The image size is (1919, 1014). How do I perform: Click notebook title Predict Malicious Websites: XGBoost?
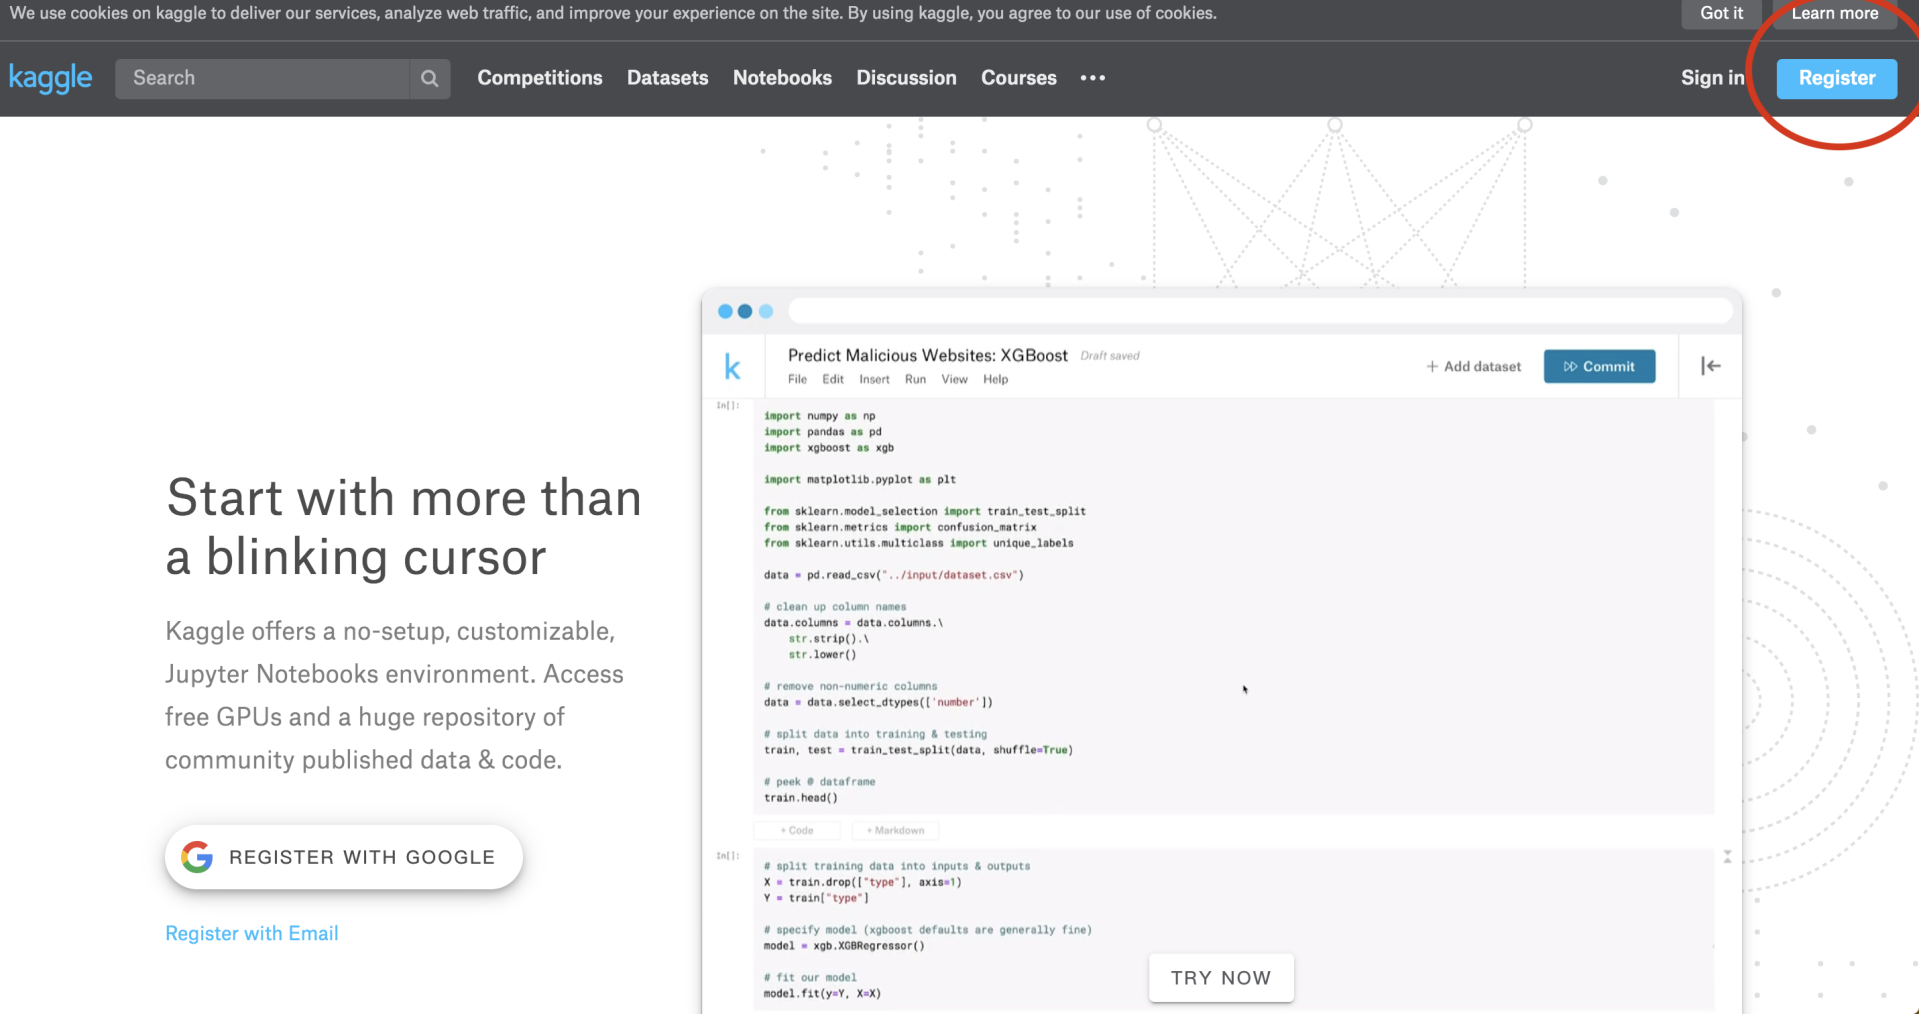927,355
